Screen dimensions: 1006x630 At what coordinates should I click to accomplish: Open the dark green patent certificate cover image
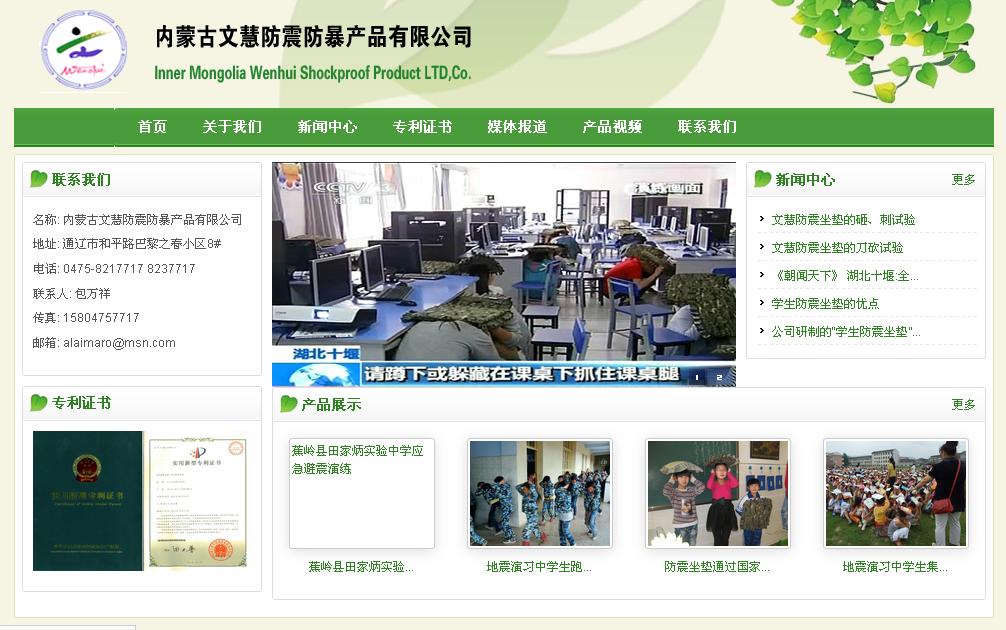tap(88, 500)
